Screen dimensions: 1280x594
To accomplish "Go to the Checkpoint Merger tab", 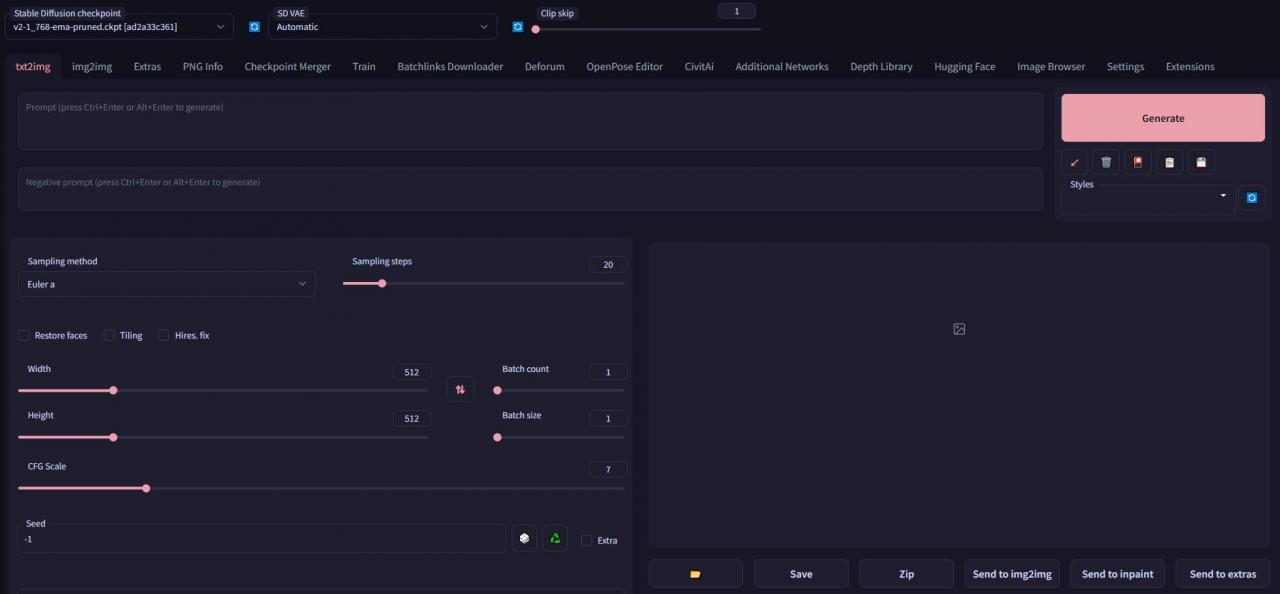I will click(288, 66).
